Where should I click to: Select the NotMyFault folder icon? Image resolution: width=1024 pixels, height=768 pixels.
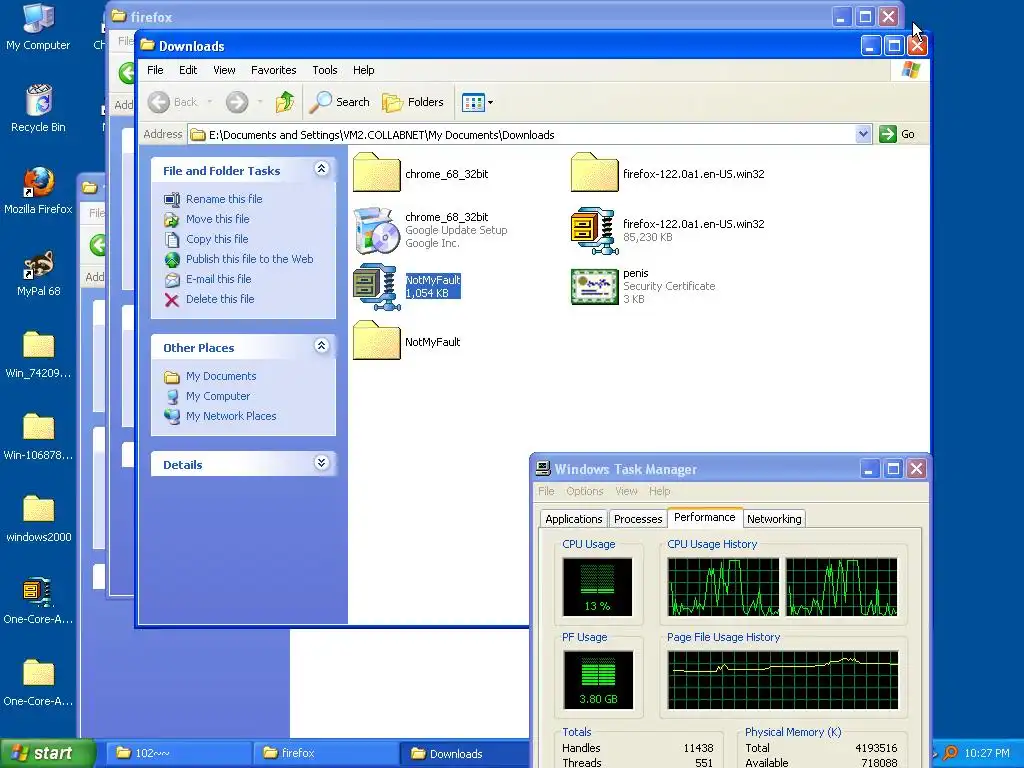coord(376,340)
